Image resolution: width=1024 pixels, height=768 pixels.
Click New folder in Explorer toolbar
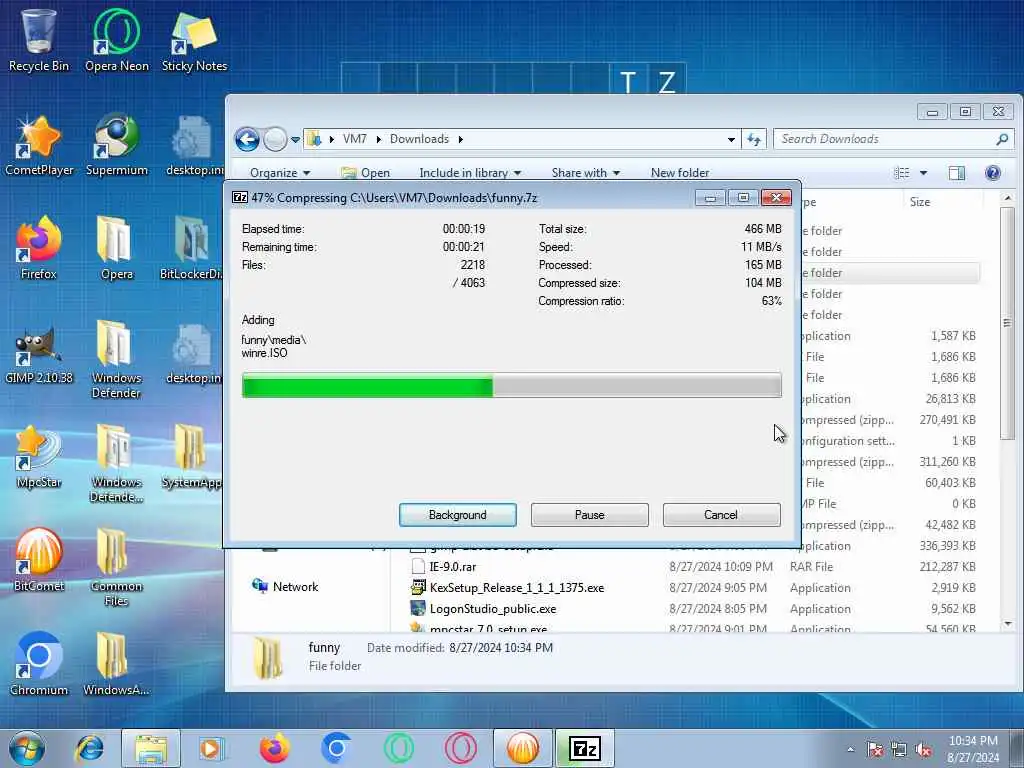click(x=680, y=172)
